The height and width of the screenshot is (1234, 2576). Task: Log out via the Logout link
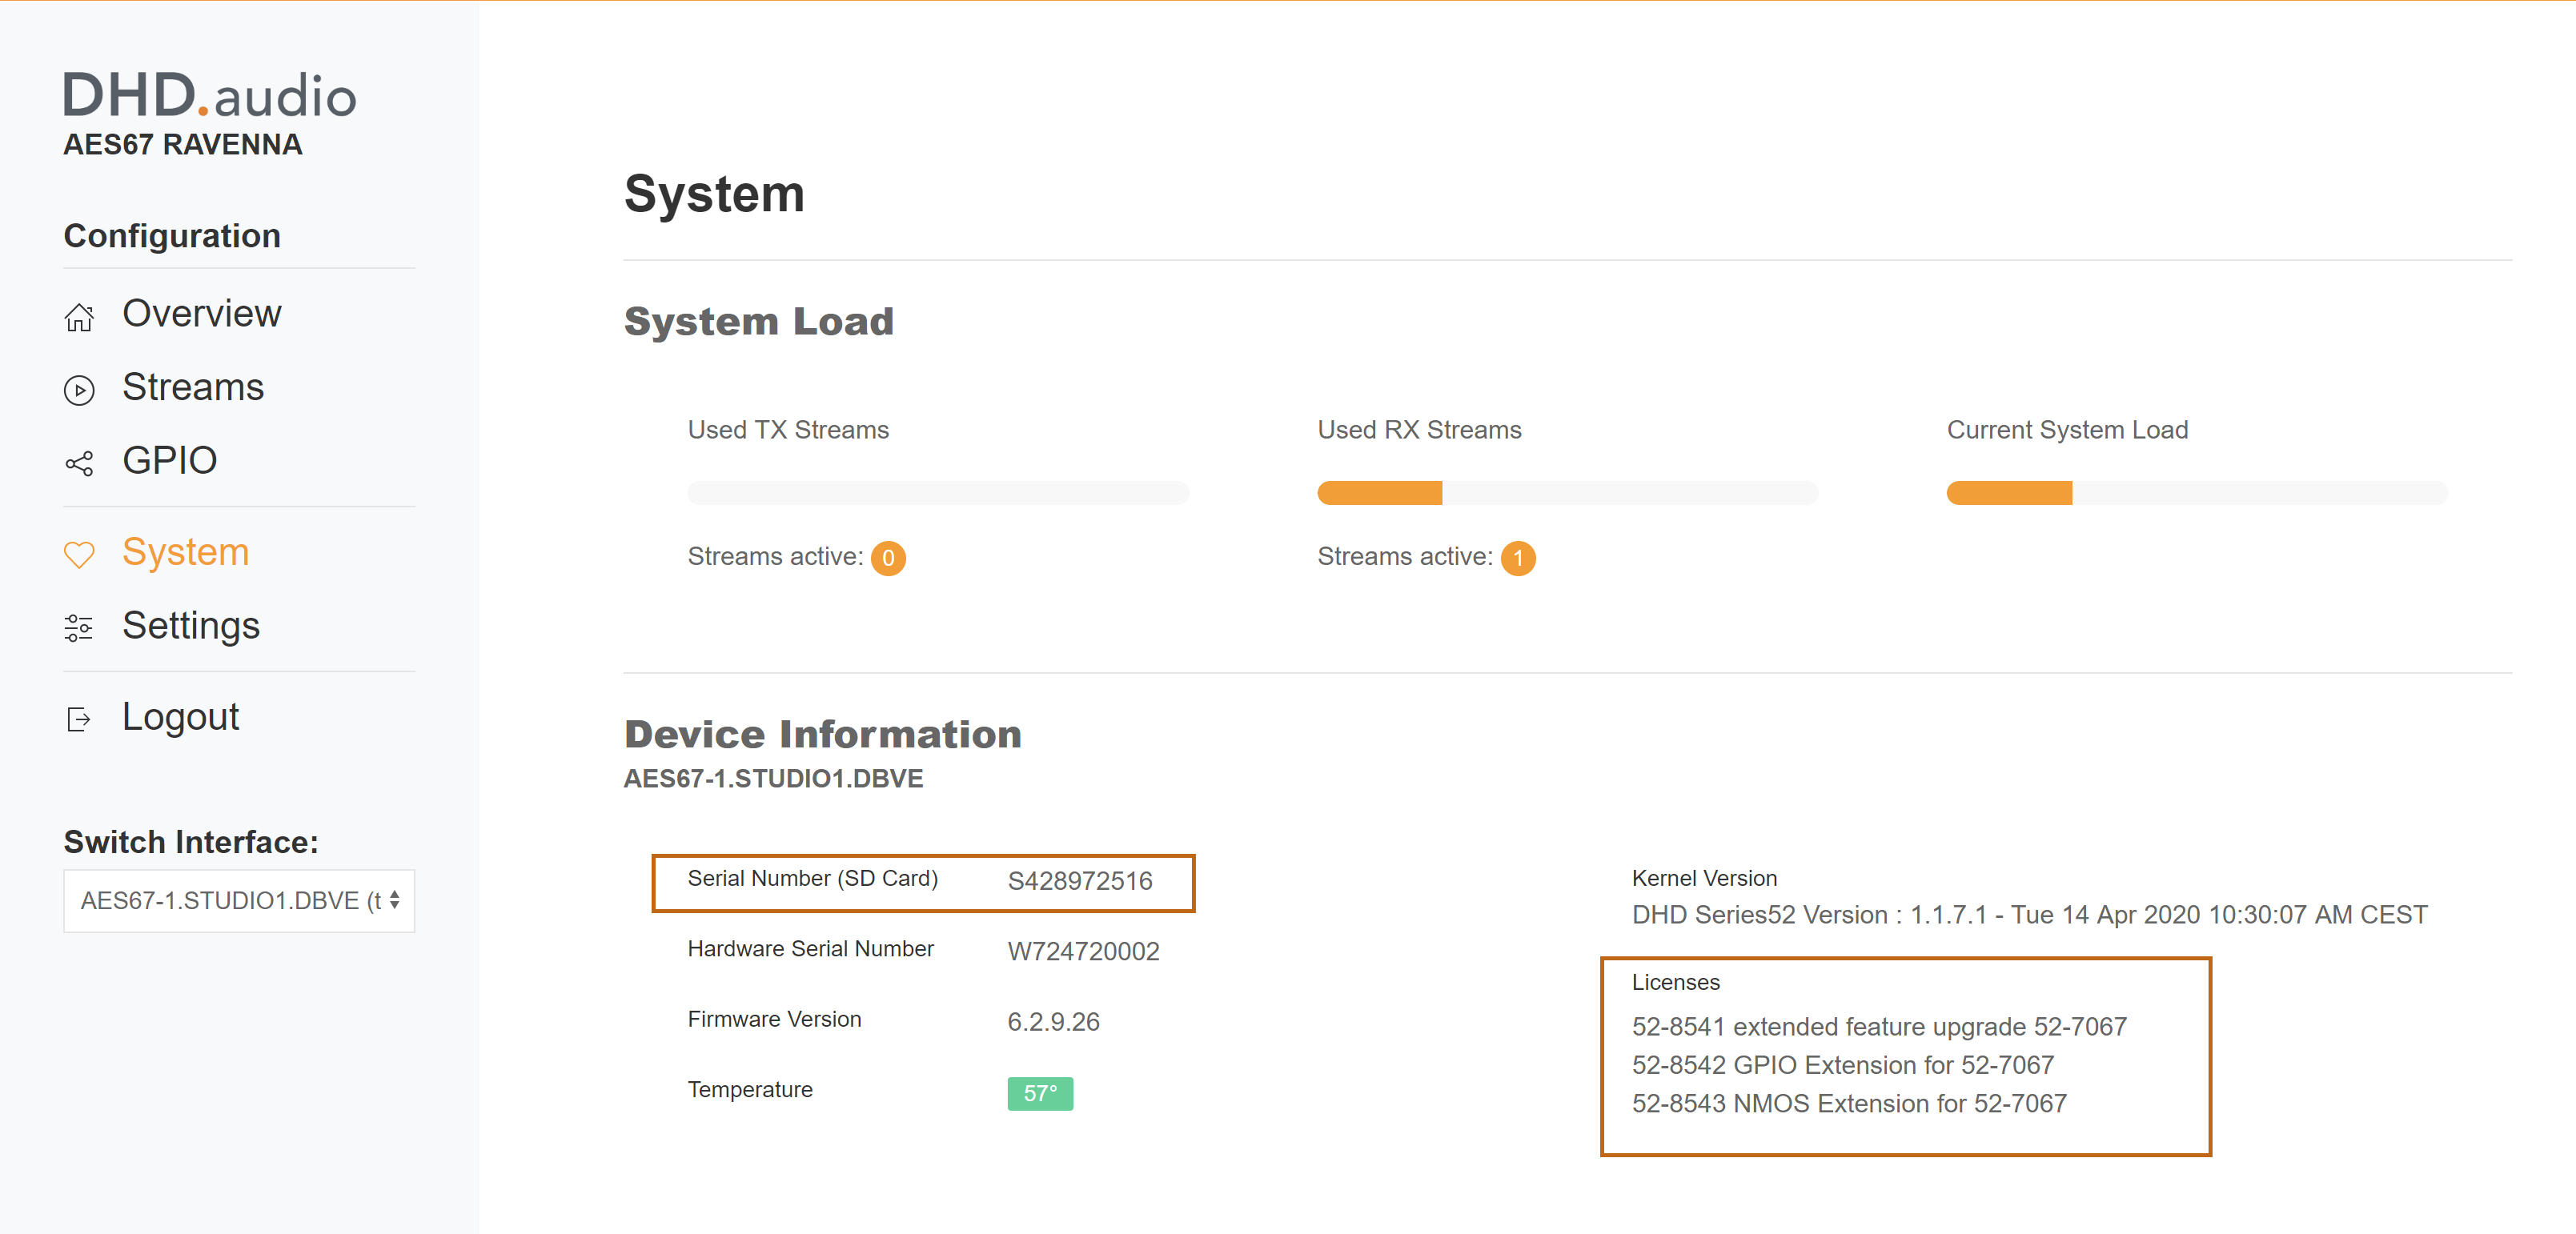[x=180, y=716]
